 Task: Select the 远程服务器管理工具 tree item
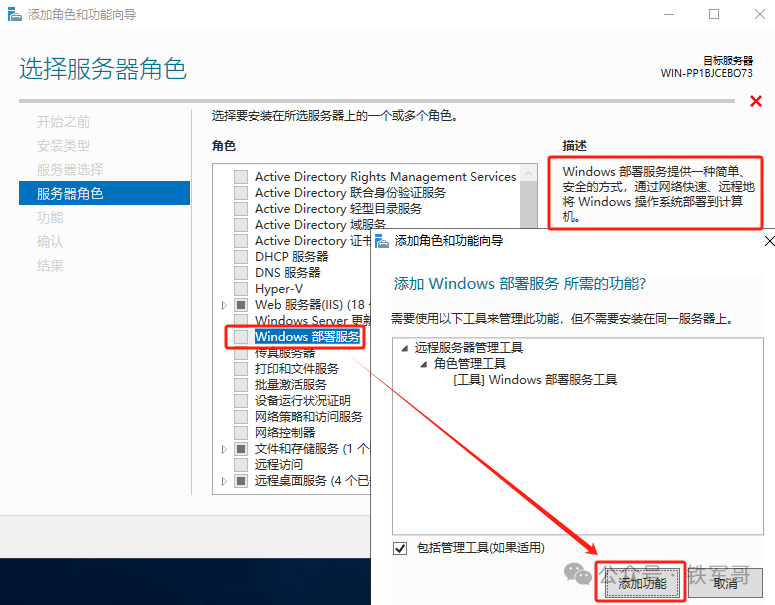[x=469, y=347]
